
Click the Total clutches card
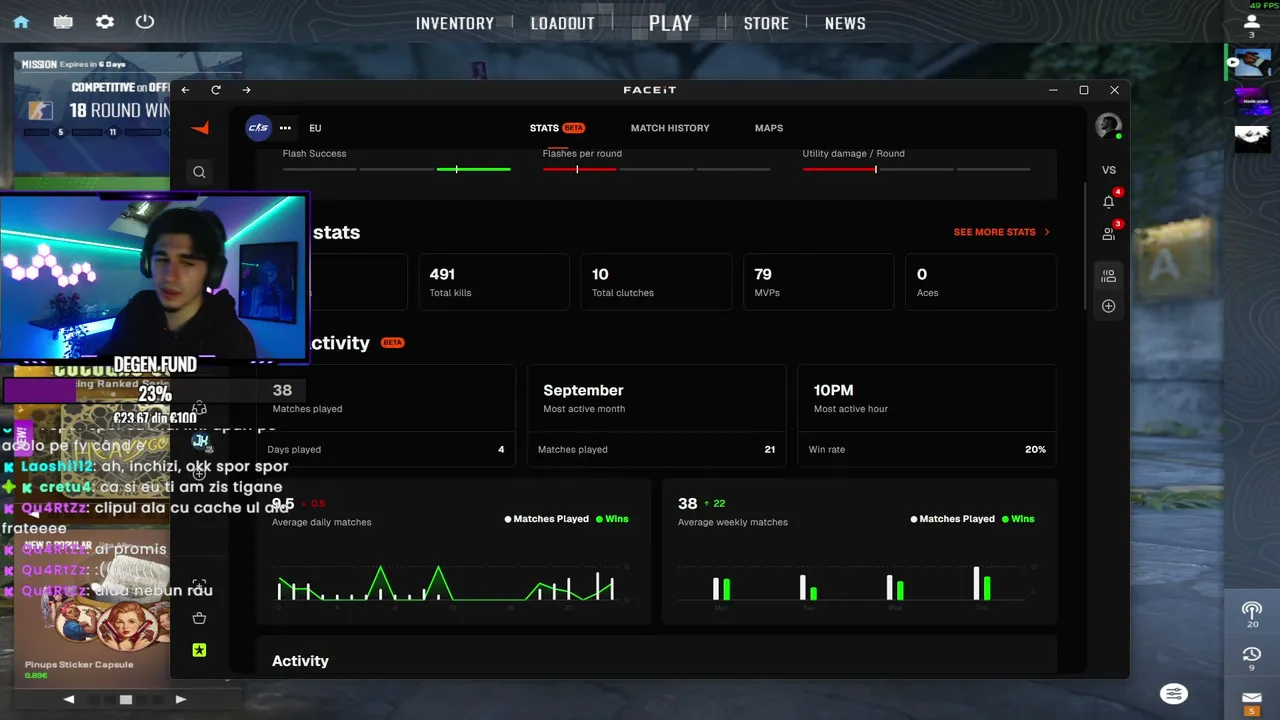[656, 282]
